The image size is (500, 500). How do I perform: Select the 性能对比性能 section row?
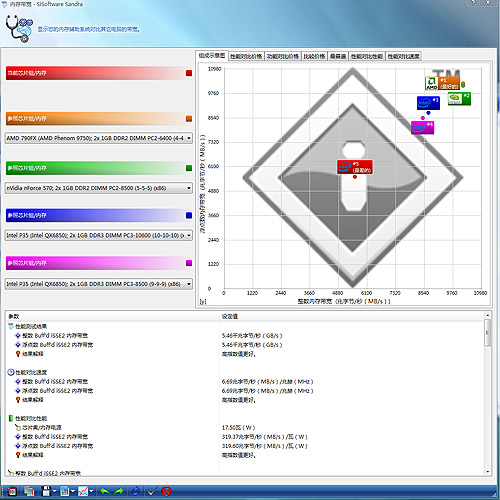(245, 418)
